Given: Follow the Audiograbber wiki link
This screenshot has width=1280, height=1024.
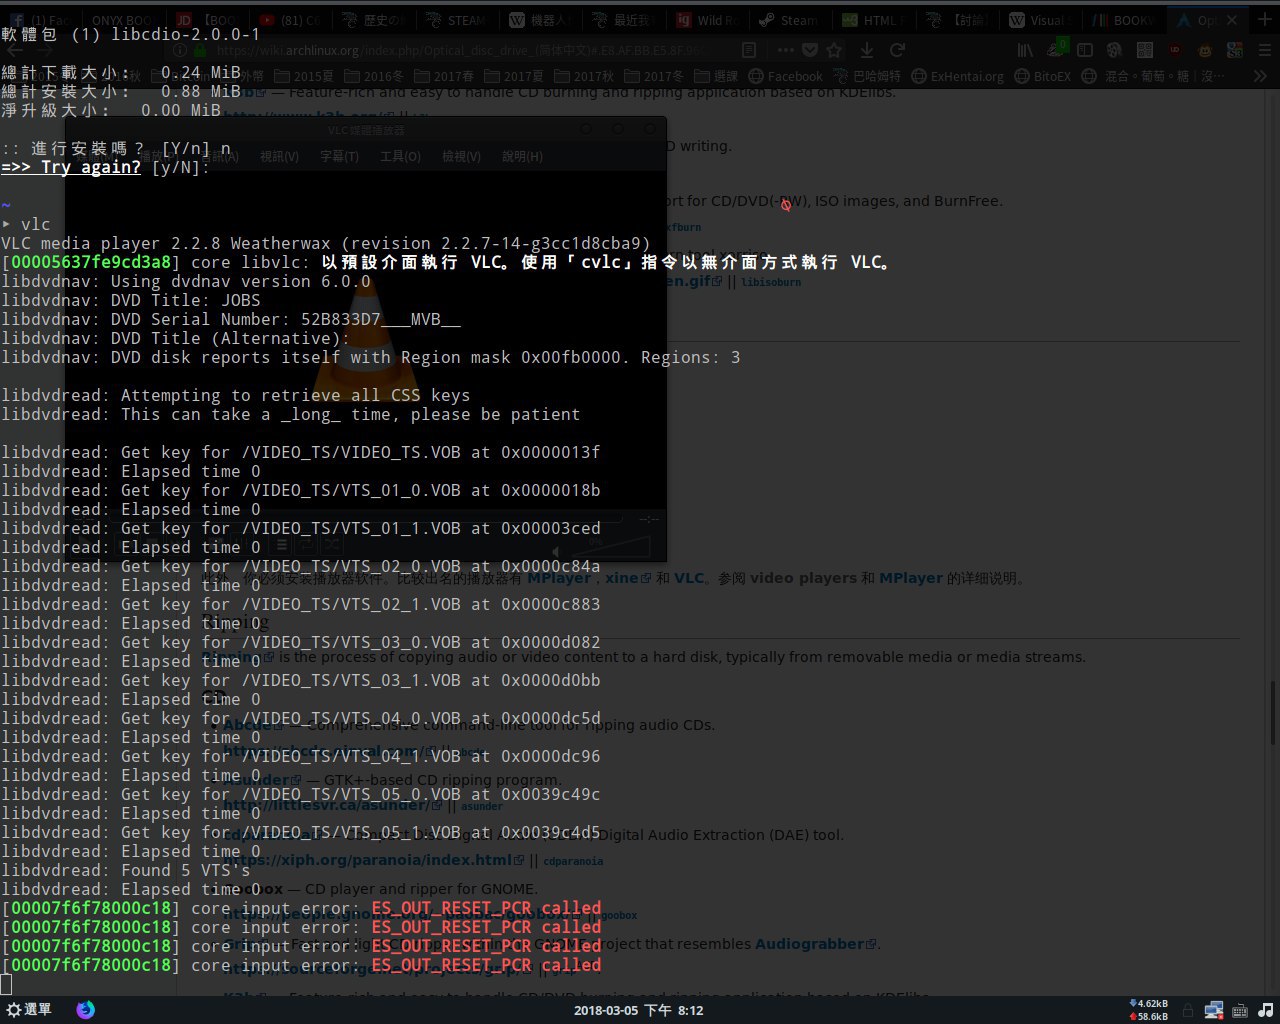Looking at the screenshot, I should pyautogui.click(x=815, y=944).
